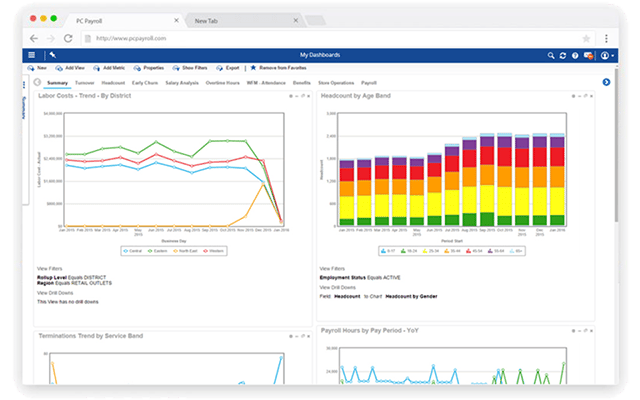Screen dimensions: 640x400
Task: Click Headcount by Gender drill down link
Action: 411,297
